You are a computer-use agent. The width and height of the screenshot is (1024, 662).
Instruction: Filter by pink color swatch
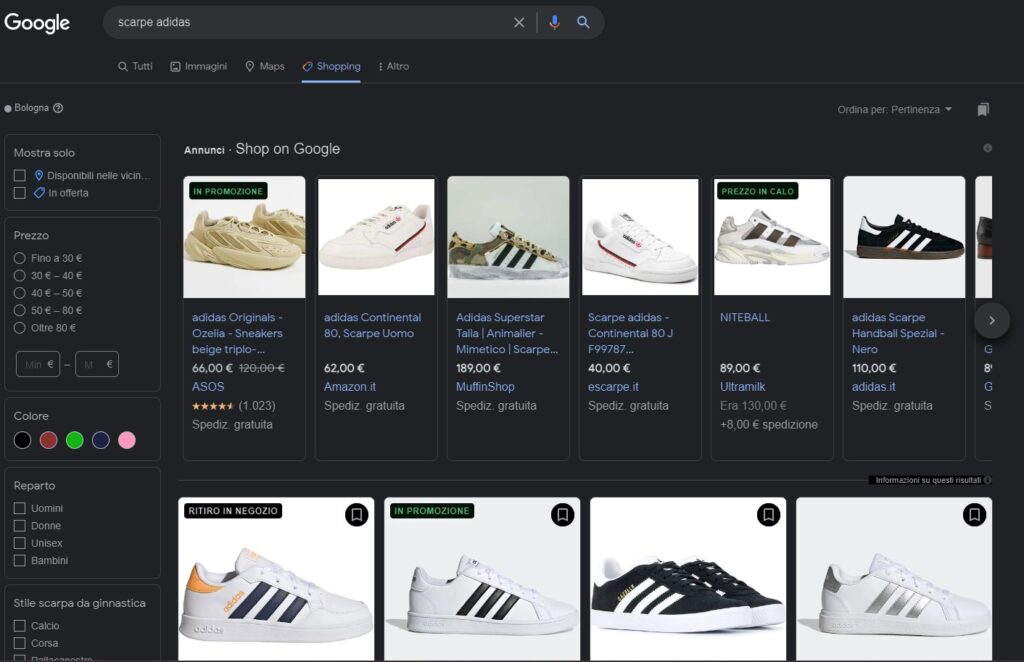(127, 440)
